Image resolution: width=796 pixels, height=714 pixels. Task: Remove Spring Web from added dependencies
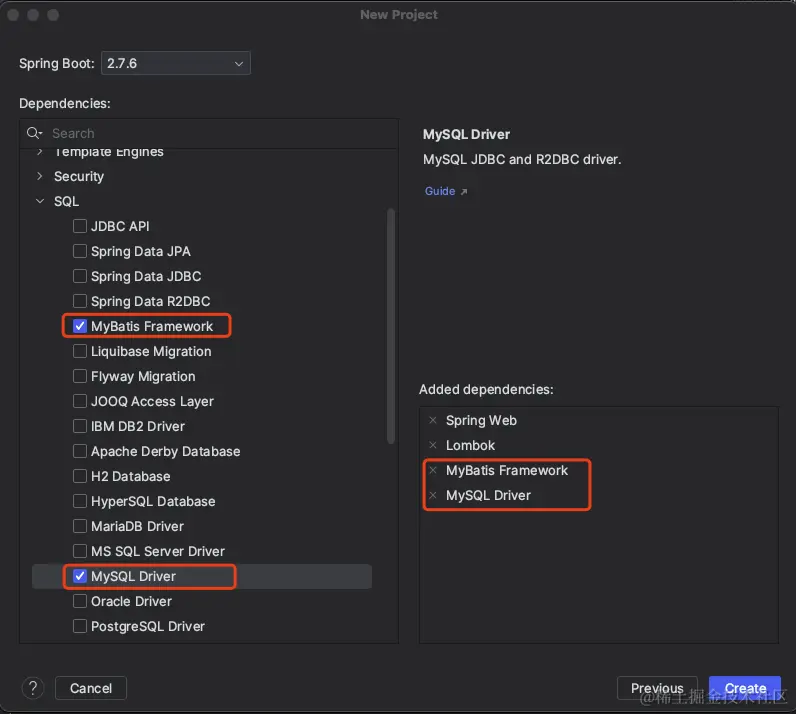click(432, 421)
